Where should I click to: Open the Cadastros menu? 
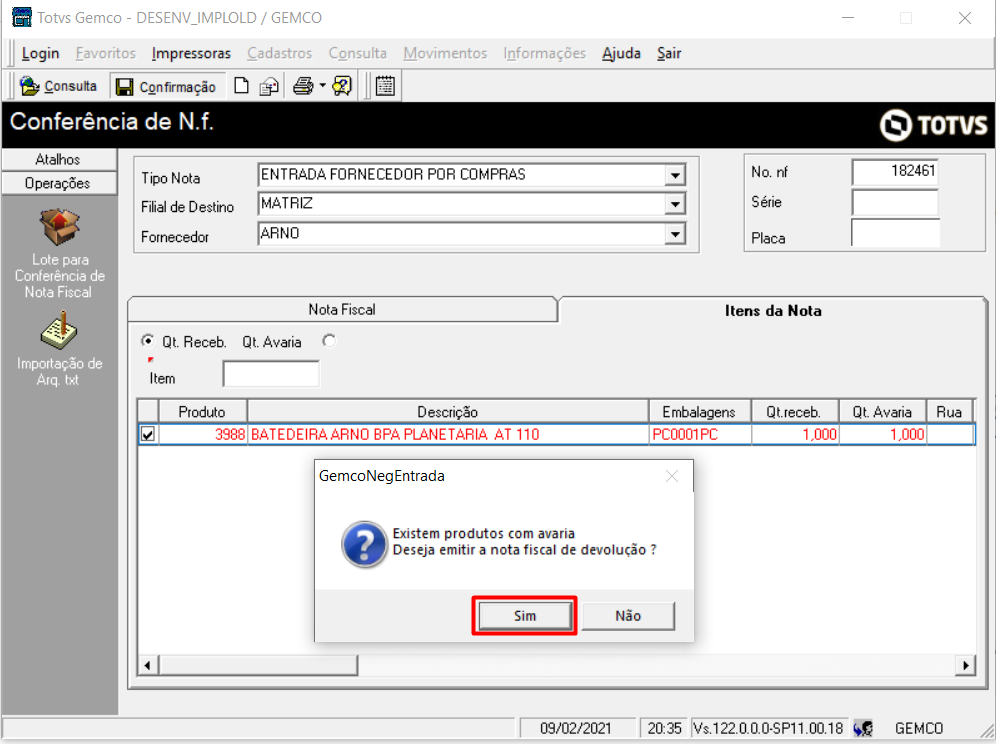[x=279, y=53]
